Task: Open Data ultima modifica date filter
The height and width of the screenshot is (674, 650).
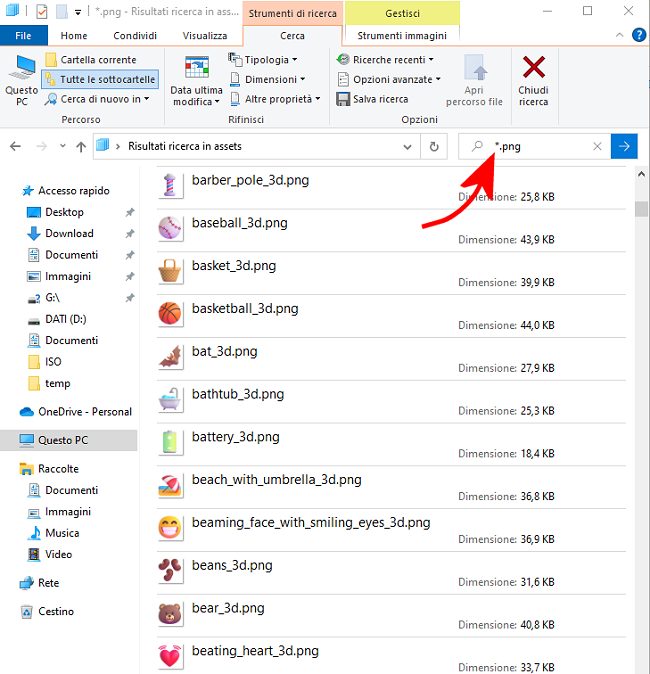Action: pyautogui.click(x=196, y=81)
